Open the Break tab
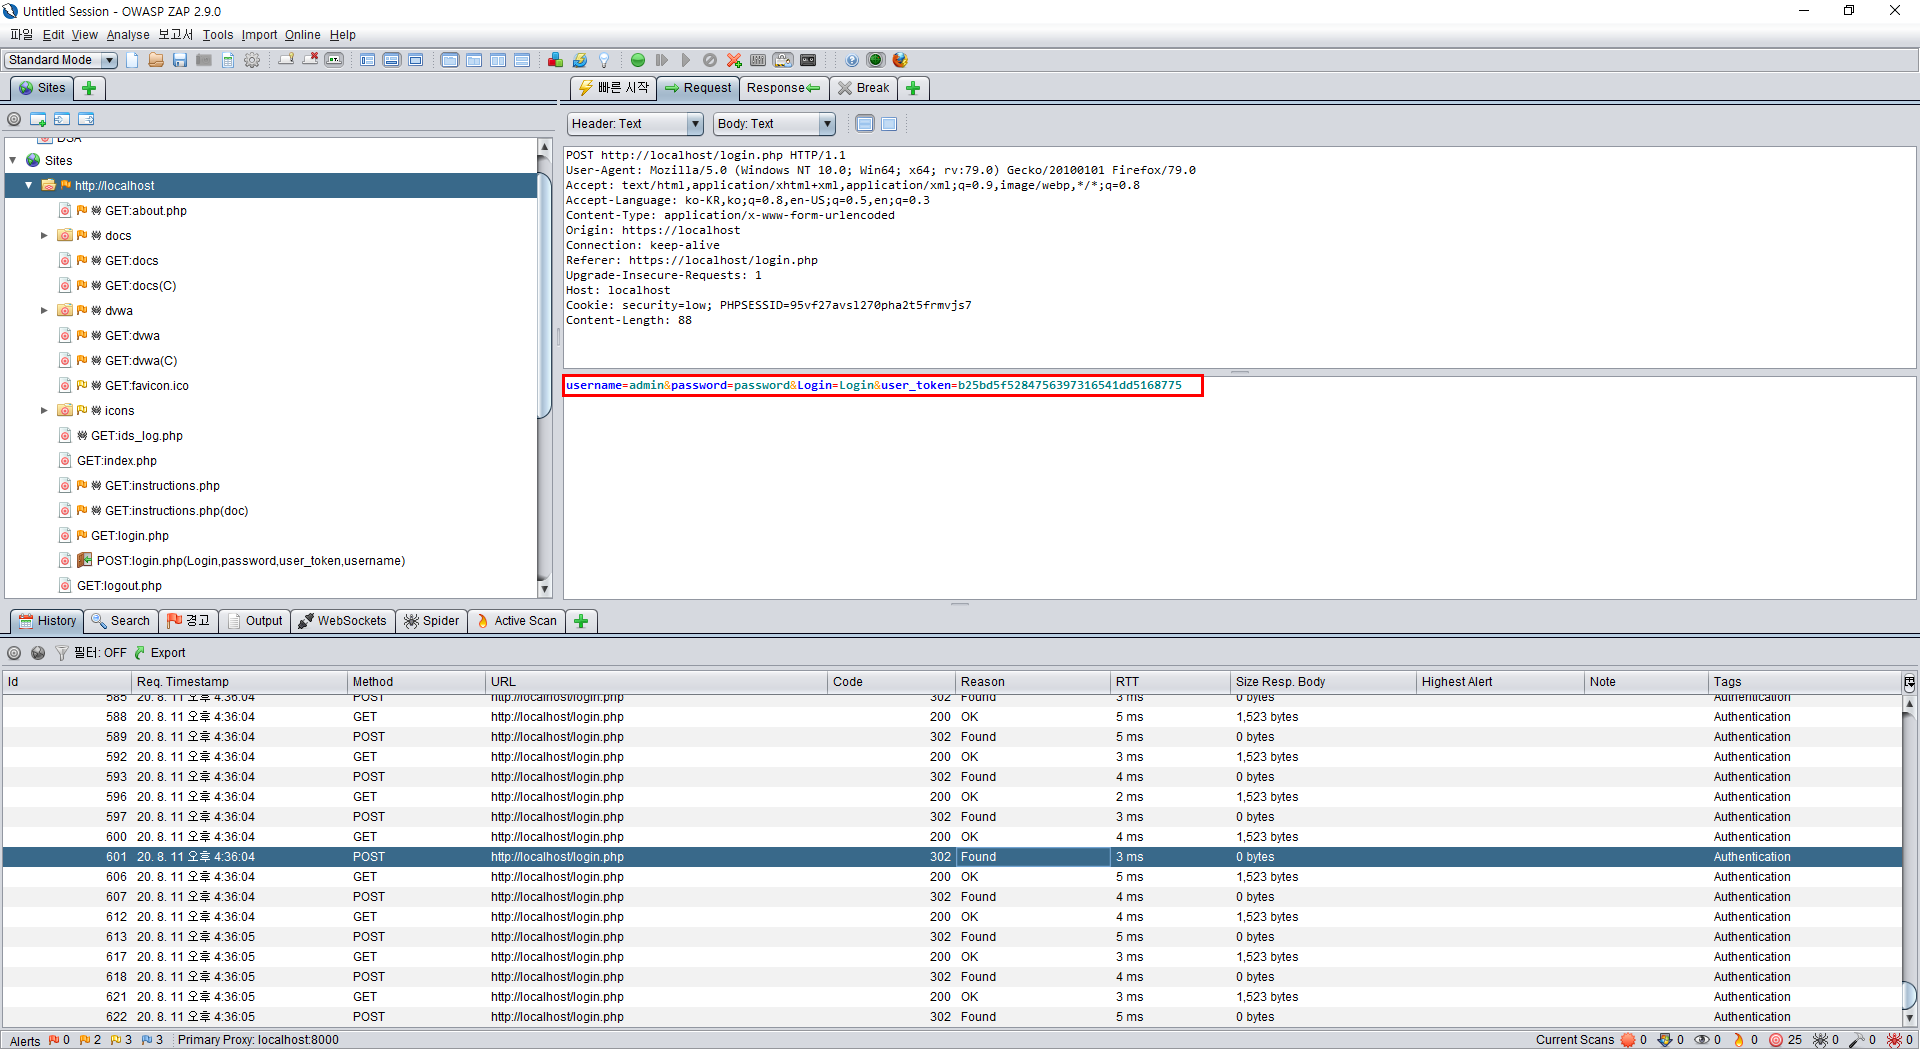This screenshot has height=1050, width=1920. coord(863,88)
